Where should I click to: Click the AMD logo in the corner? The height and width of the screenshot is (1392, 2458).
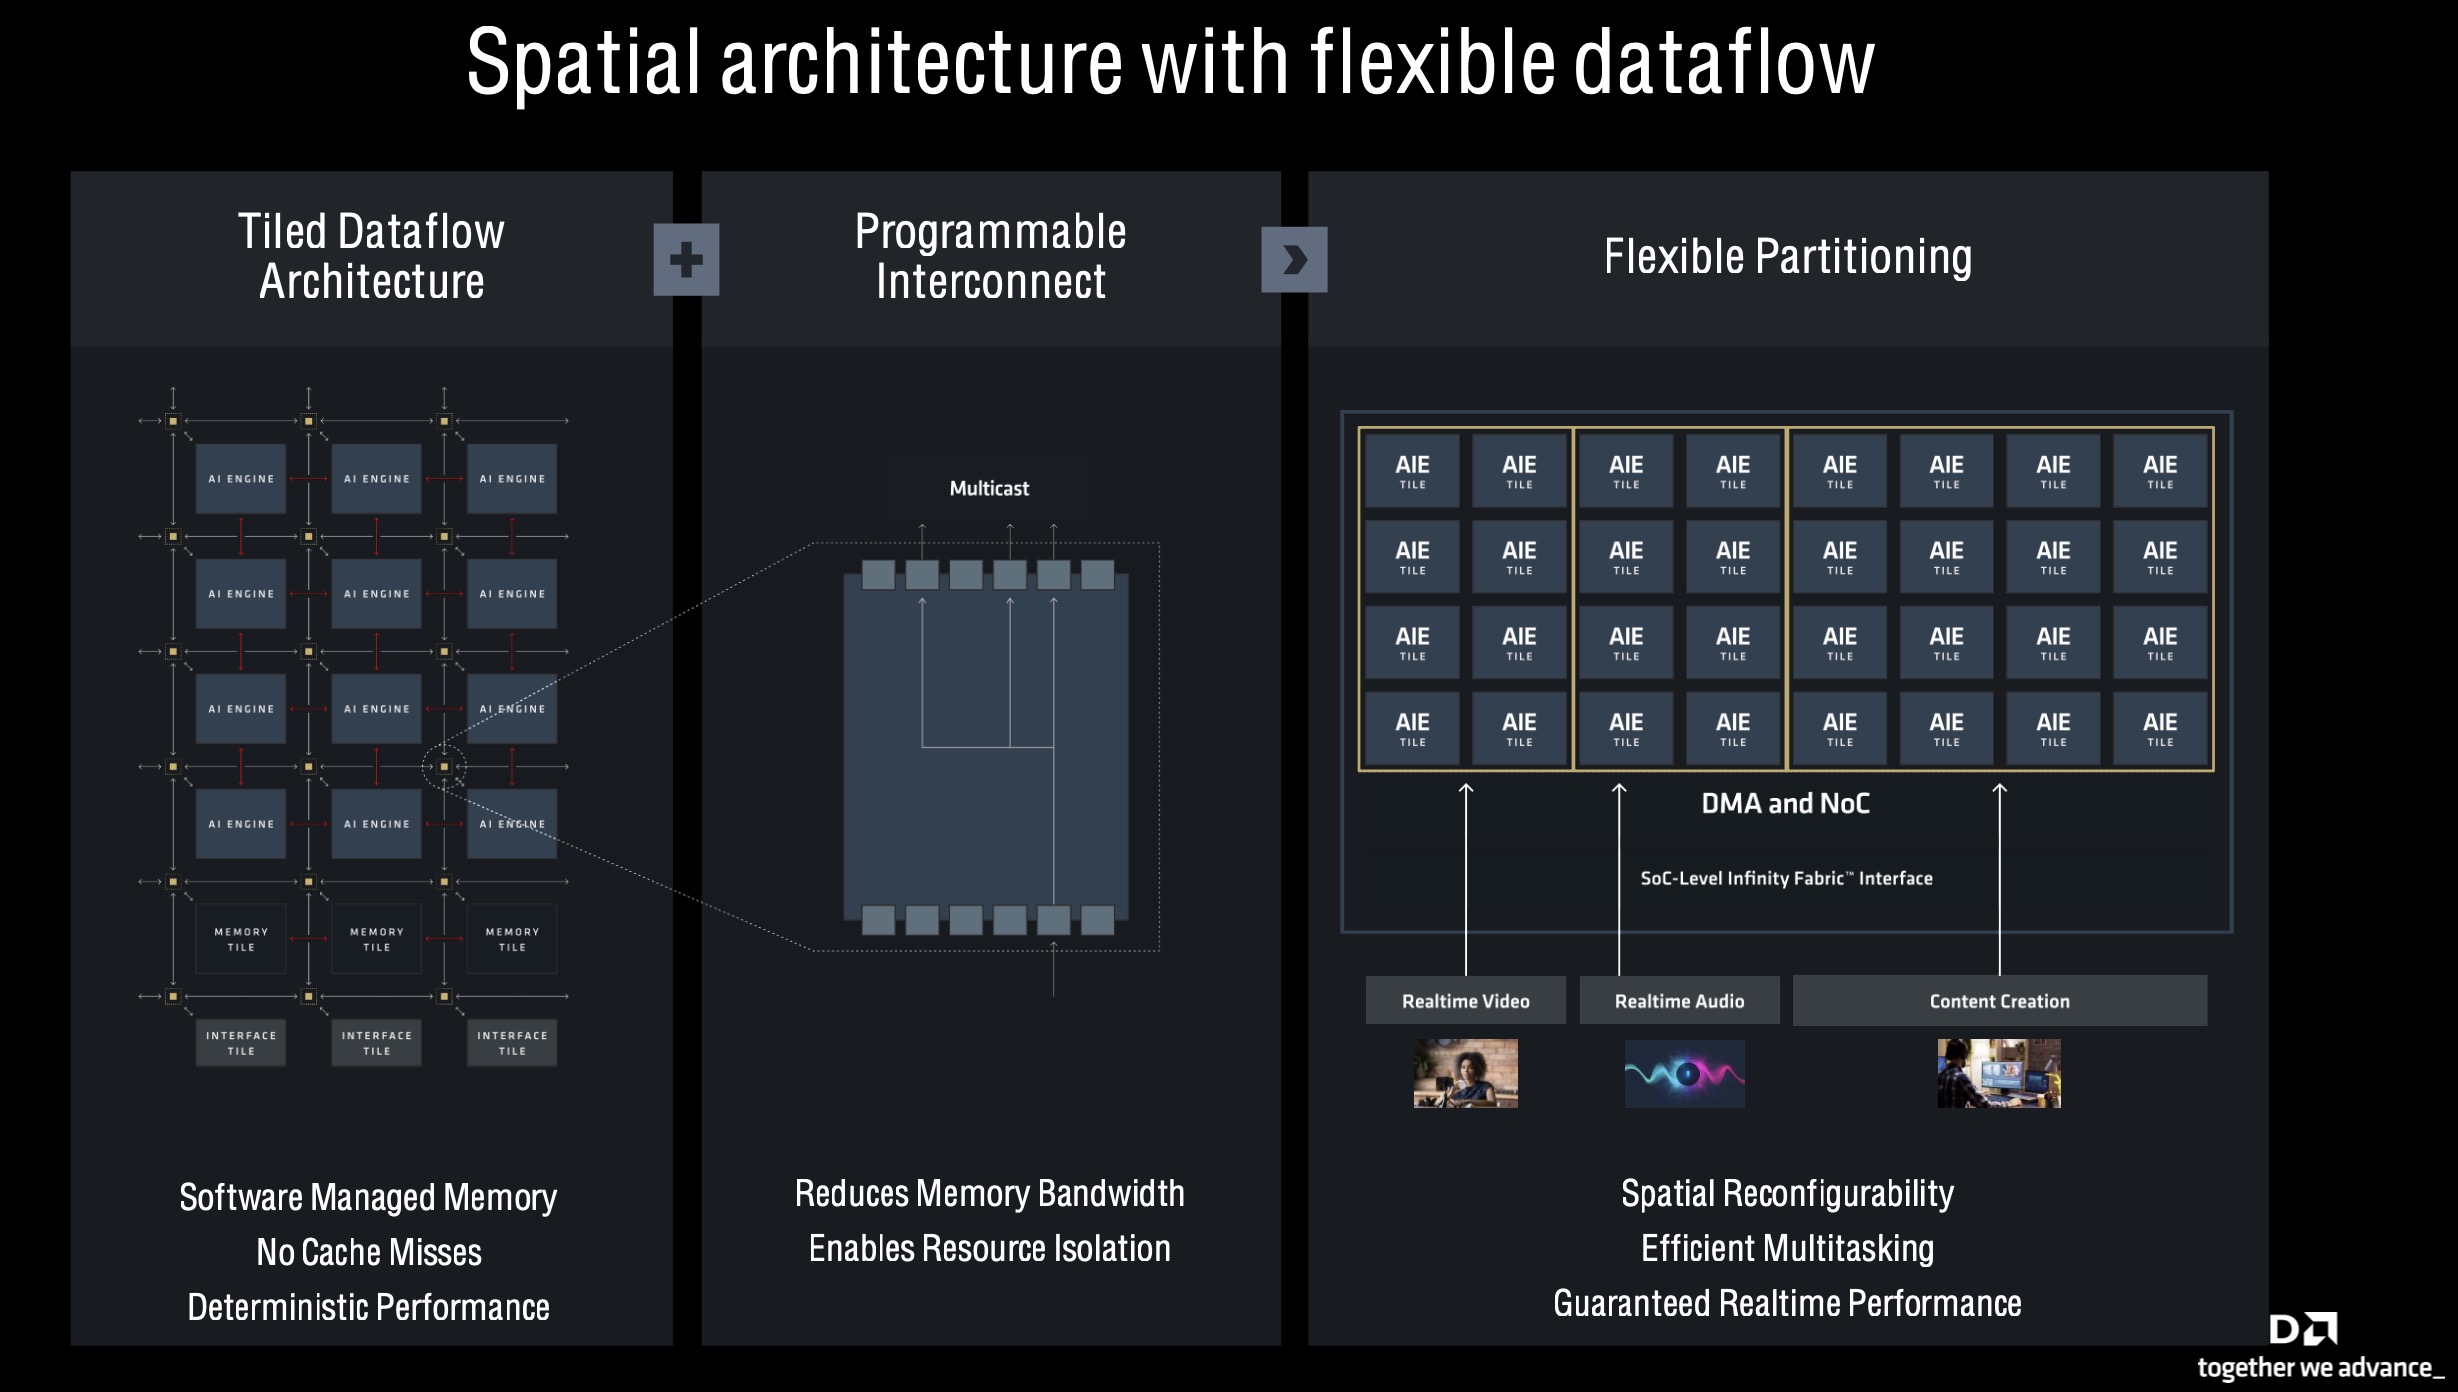coord(2304,1329)
